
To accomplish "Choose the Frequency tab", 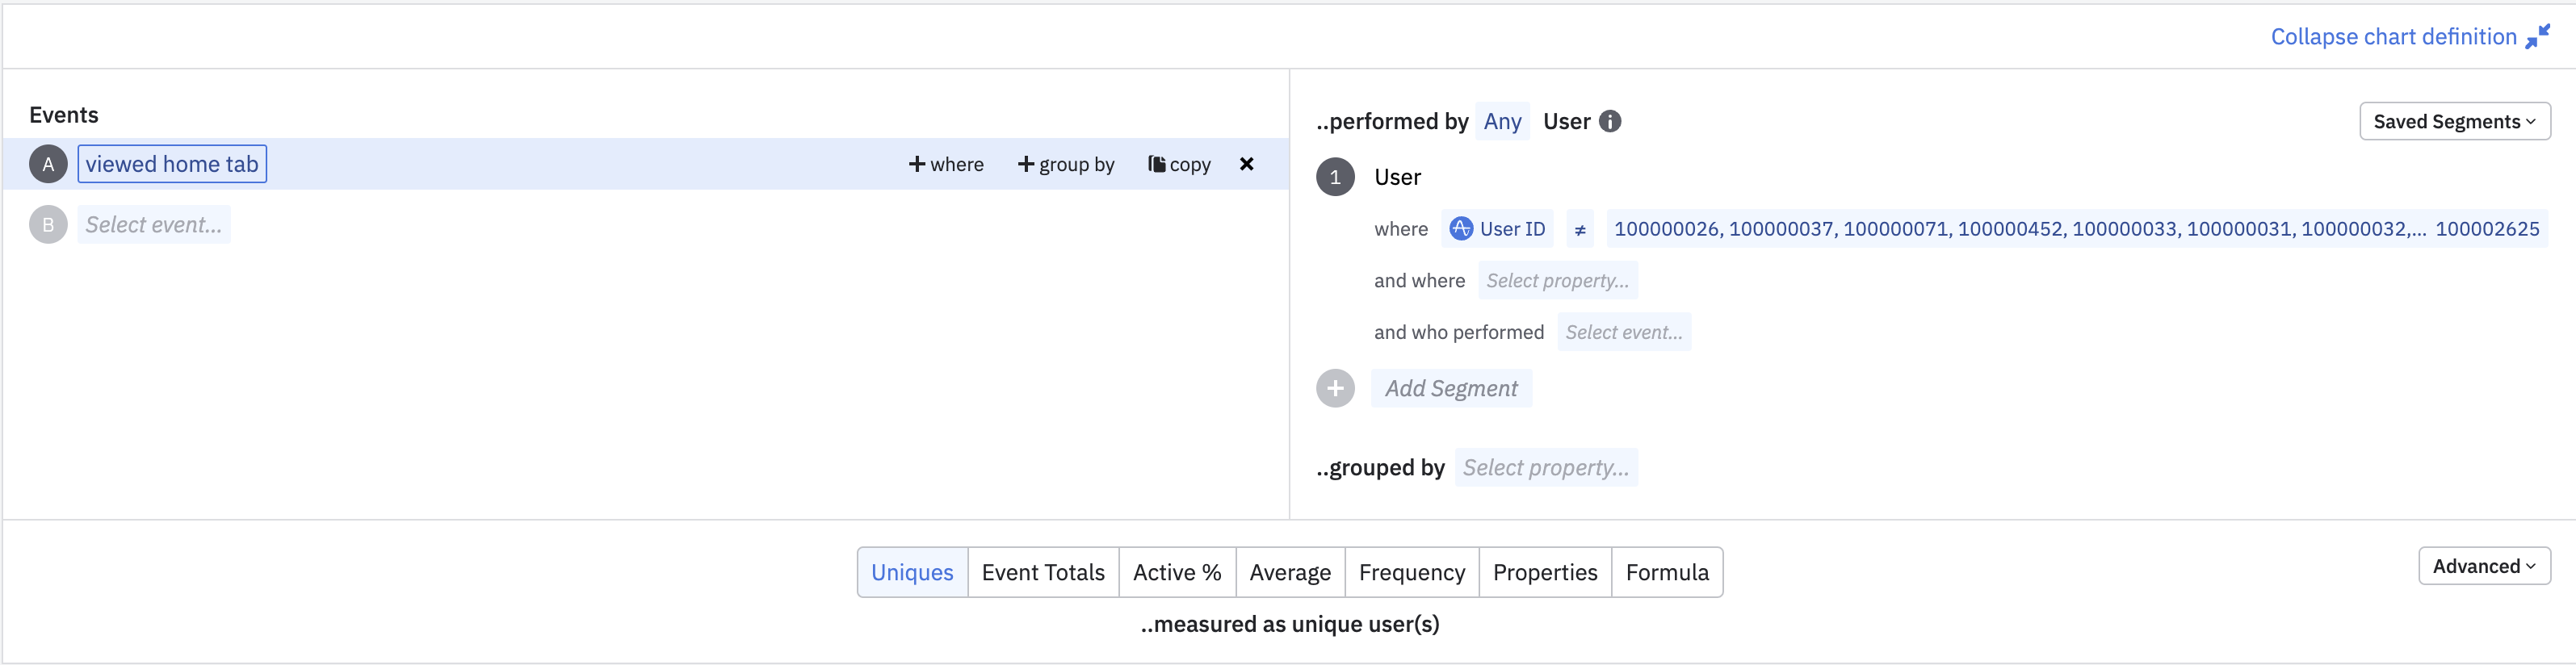I will (1411, 572).
